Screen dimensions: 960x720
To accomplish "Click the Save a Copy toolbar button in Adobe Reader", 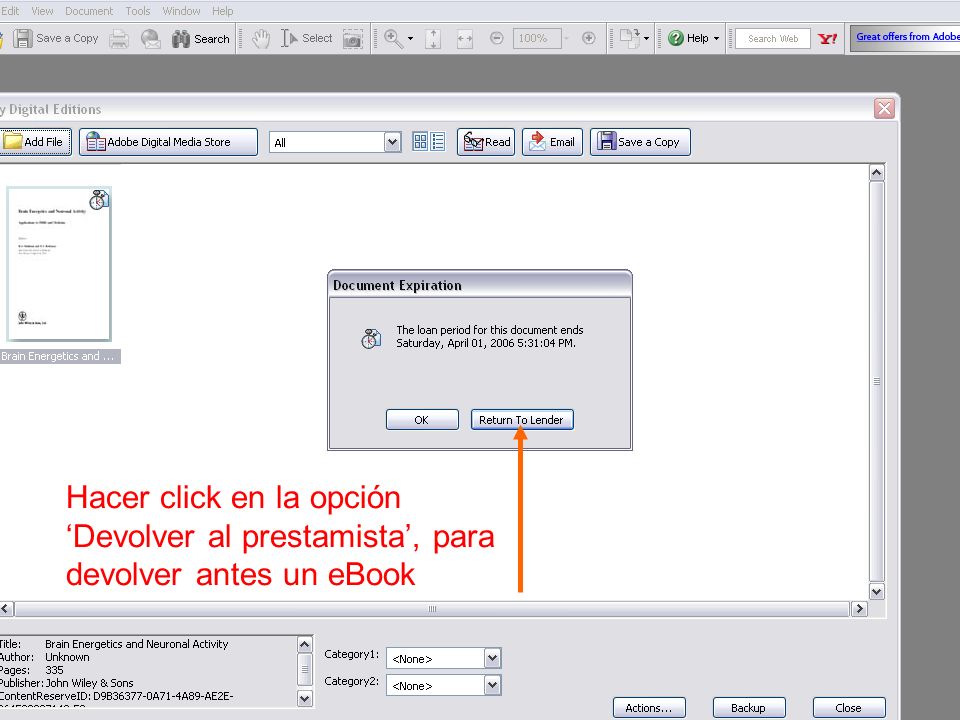I will pyautogui.click(x=56, y=39).
